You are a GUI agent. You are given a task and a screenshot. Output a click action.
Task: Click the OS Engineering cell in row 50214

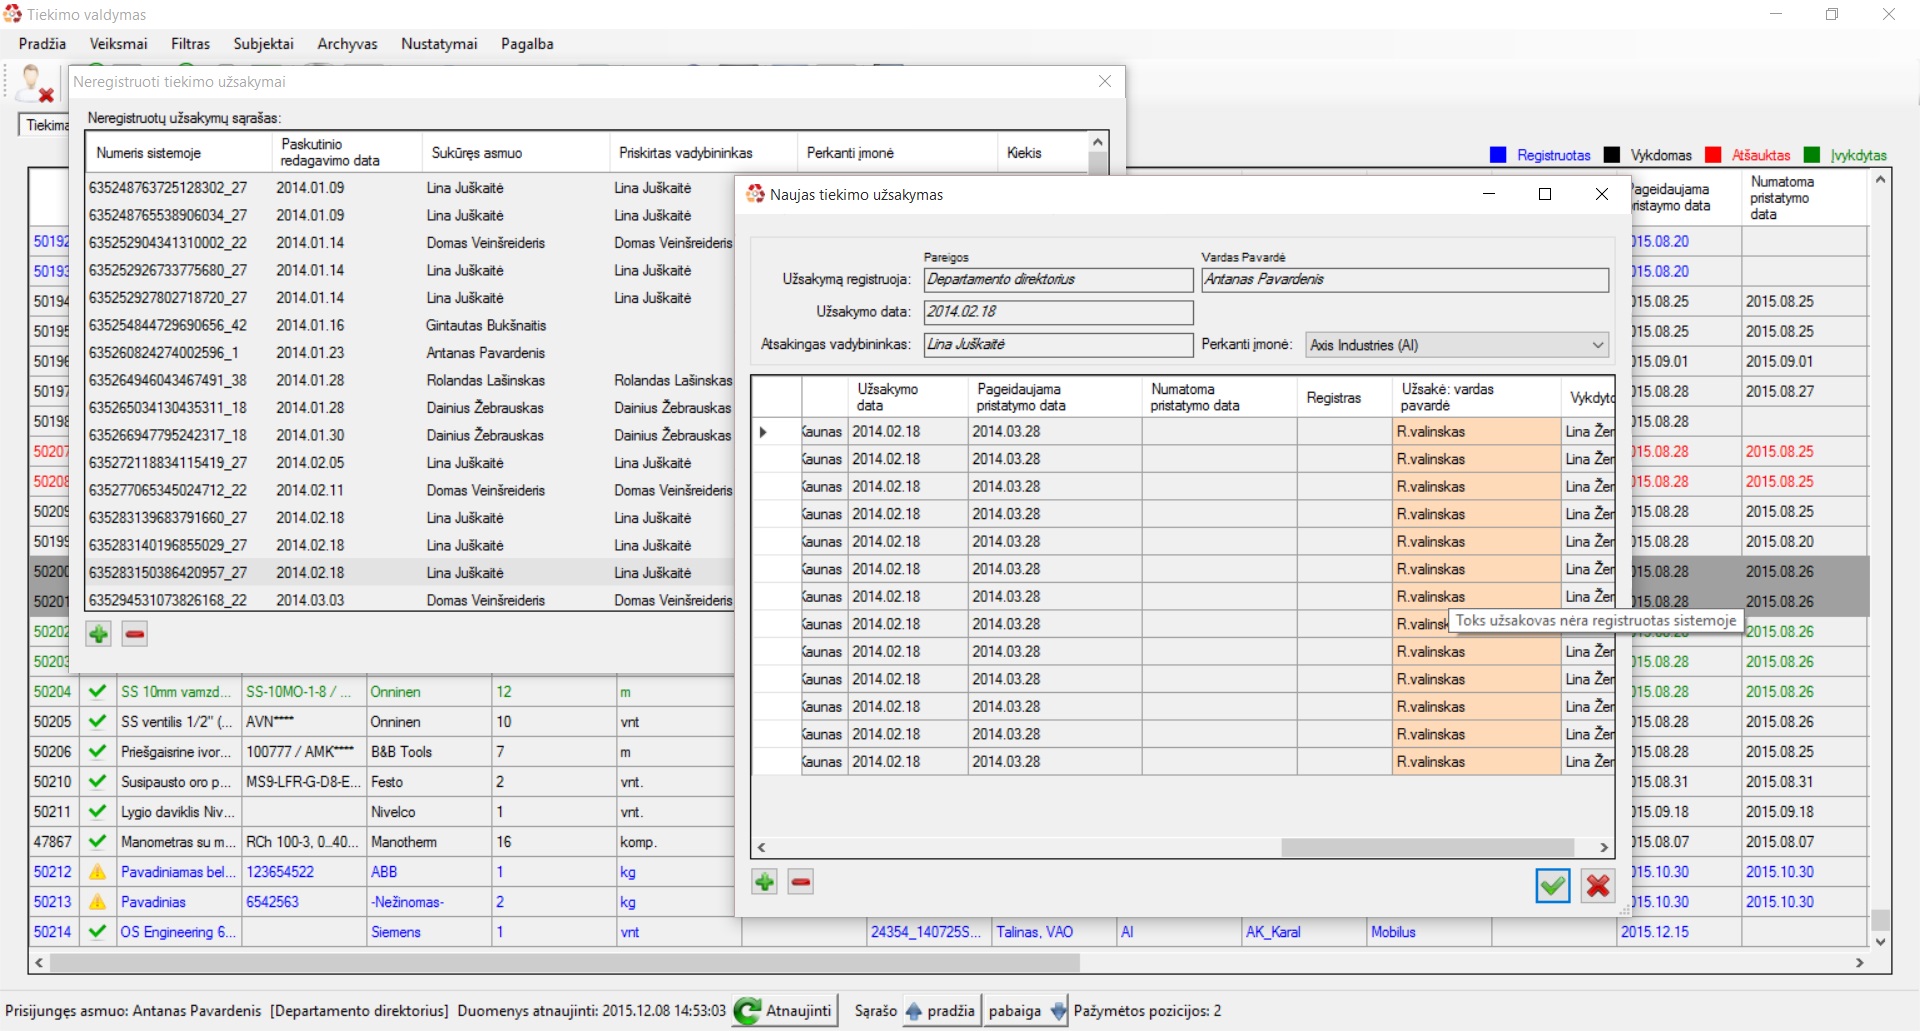coord(179,932)
